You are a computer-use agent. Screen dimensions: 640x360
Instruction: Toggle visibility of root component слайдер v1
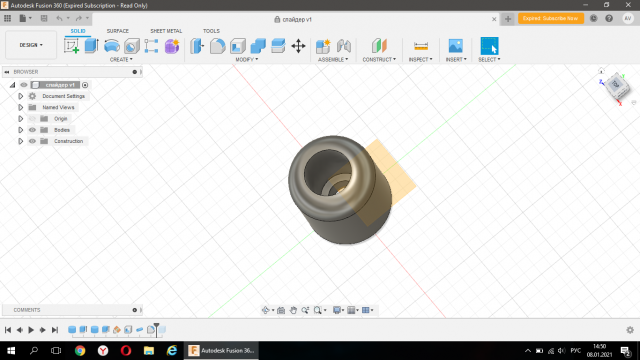pos(24,85)
